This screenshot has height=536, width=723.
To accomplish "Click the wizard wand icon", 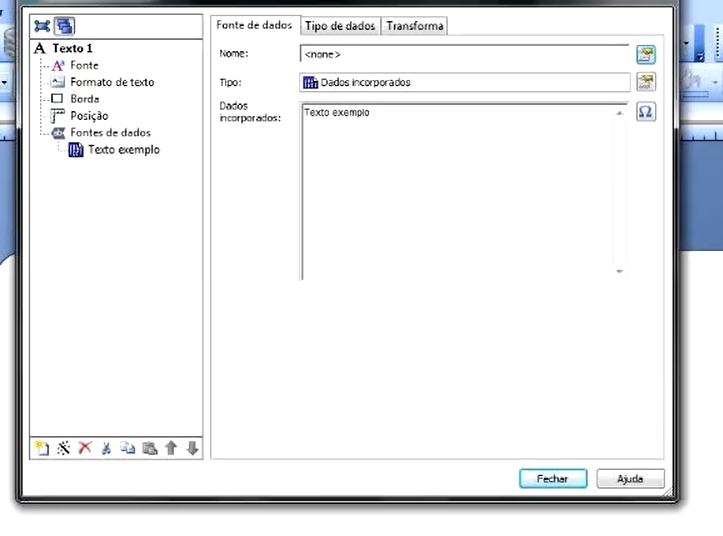I will (64, 448).
